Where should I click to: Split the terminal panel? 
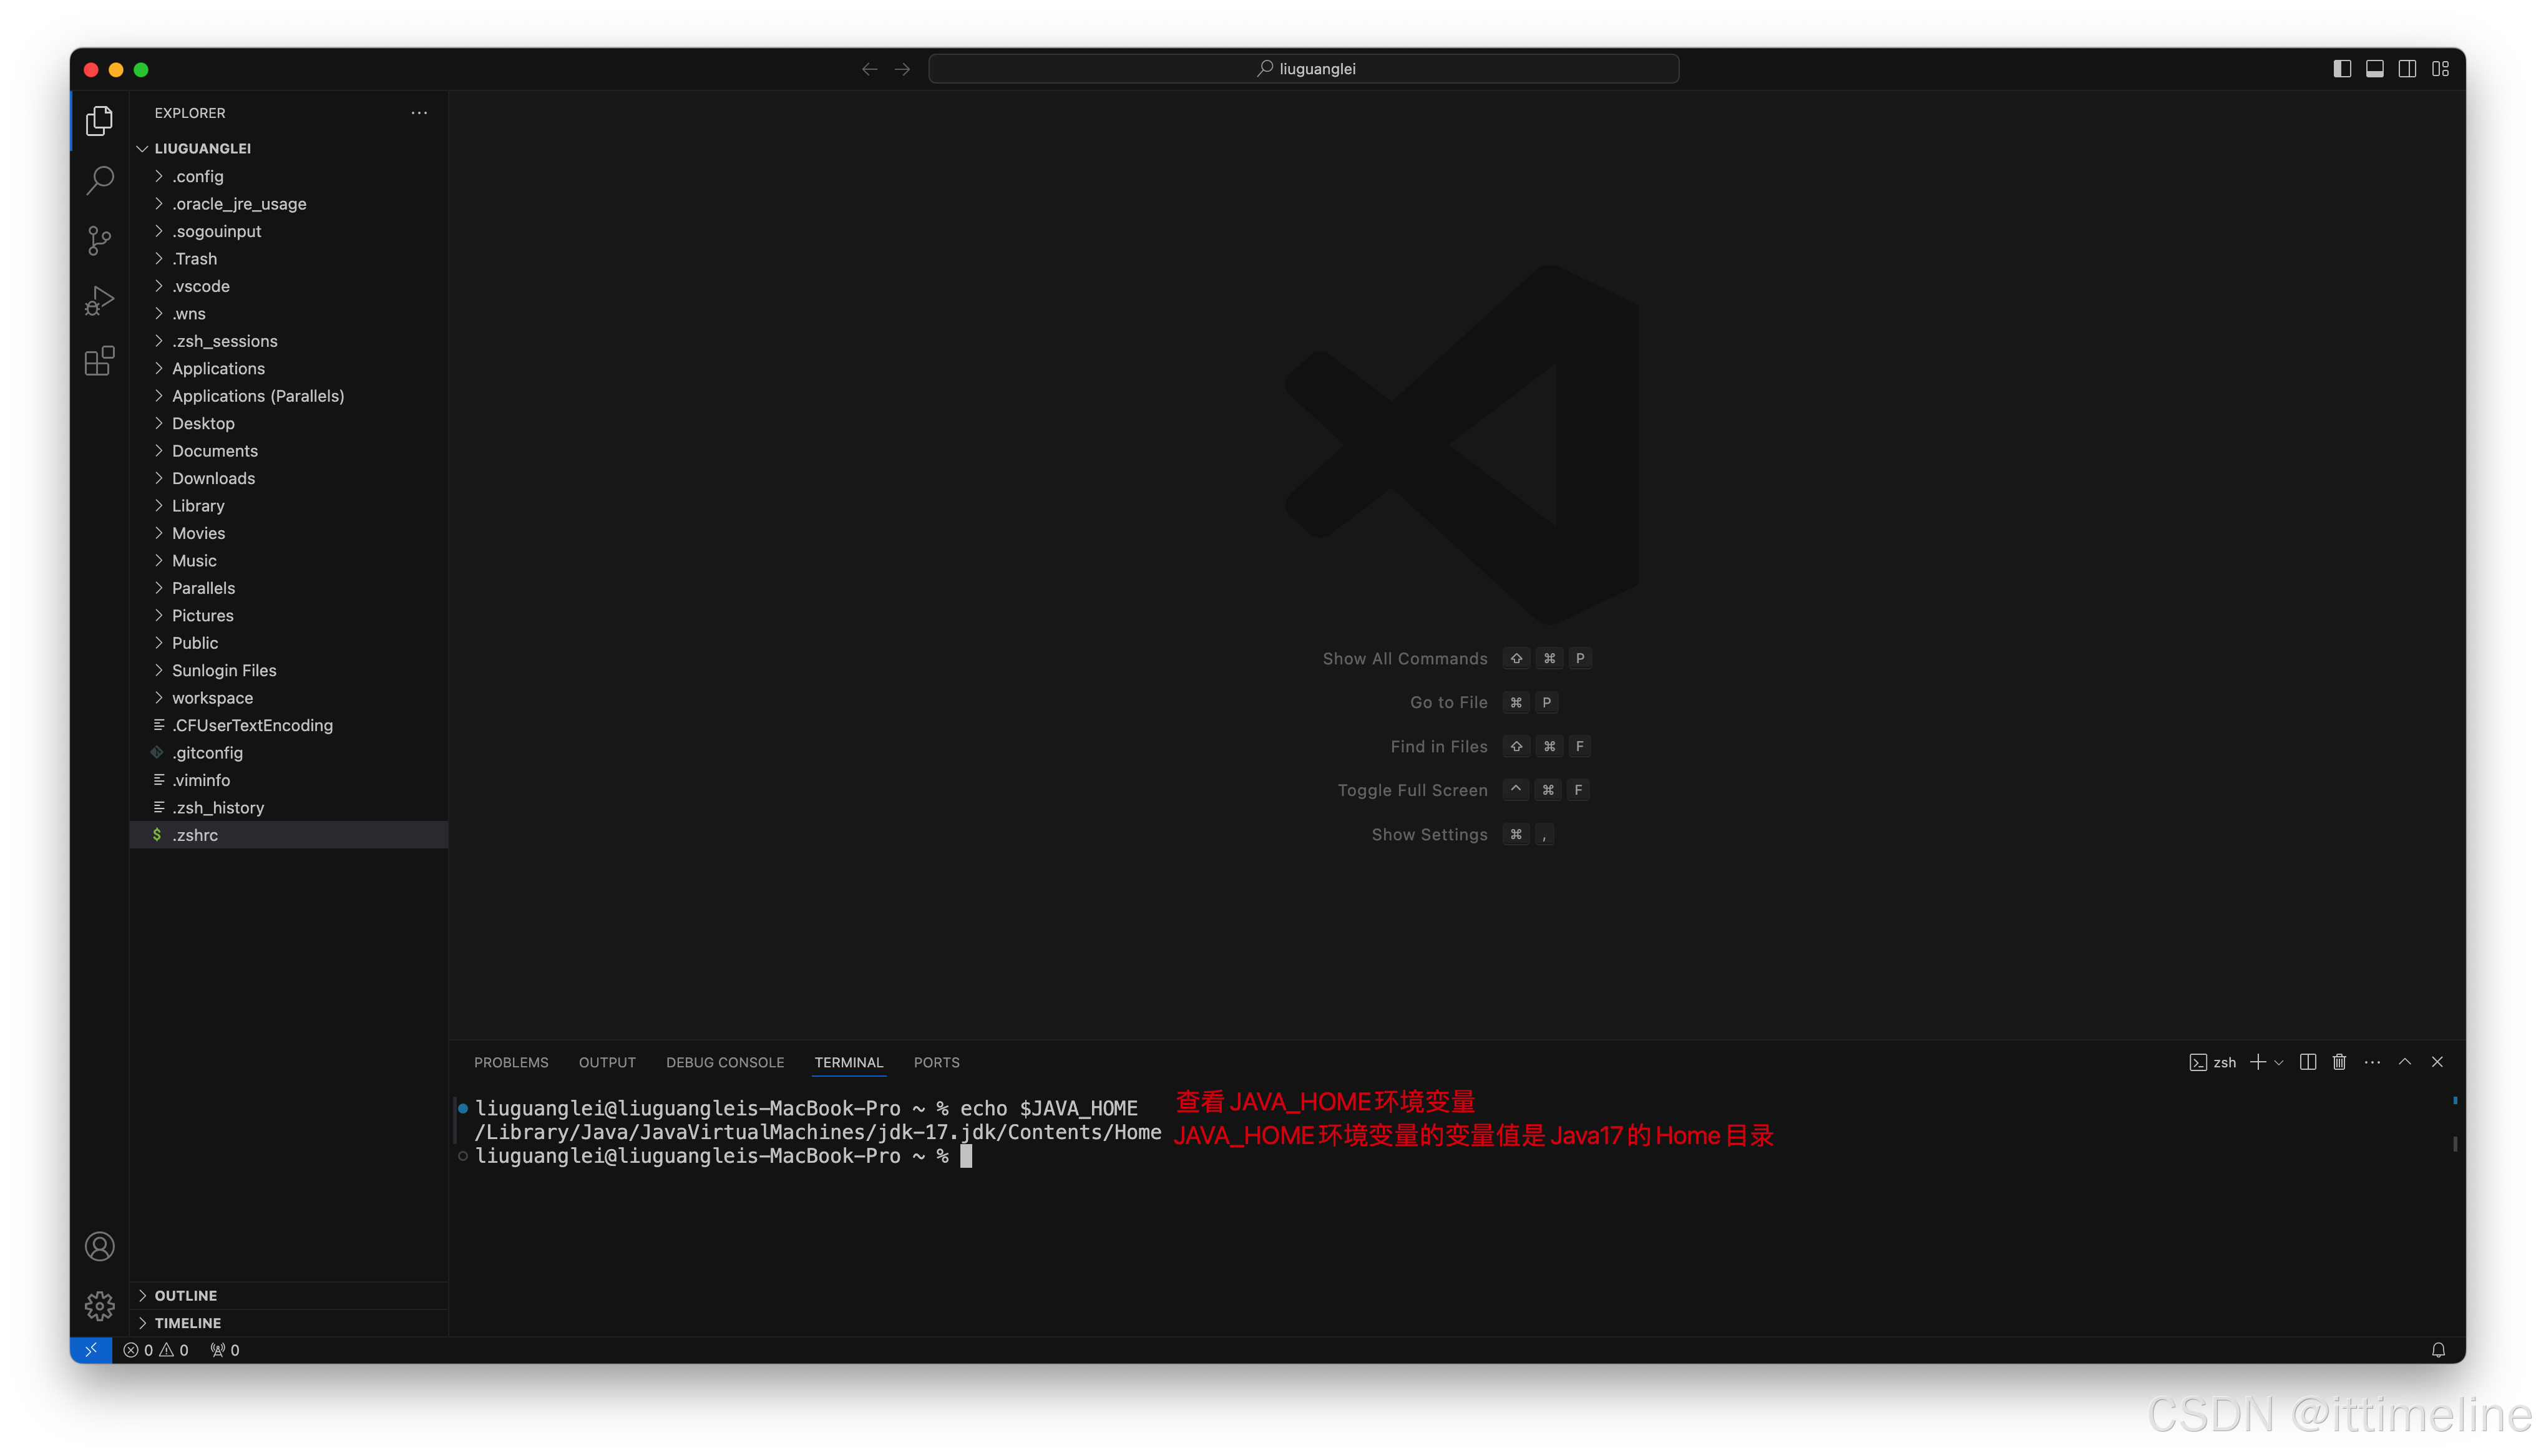tap(2307, 1062)
